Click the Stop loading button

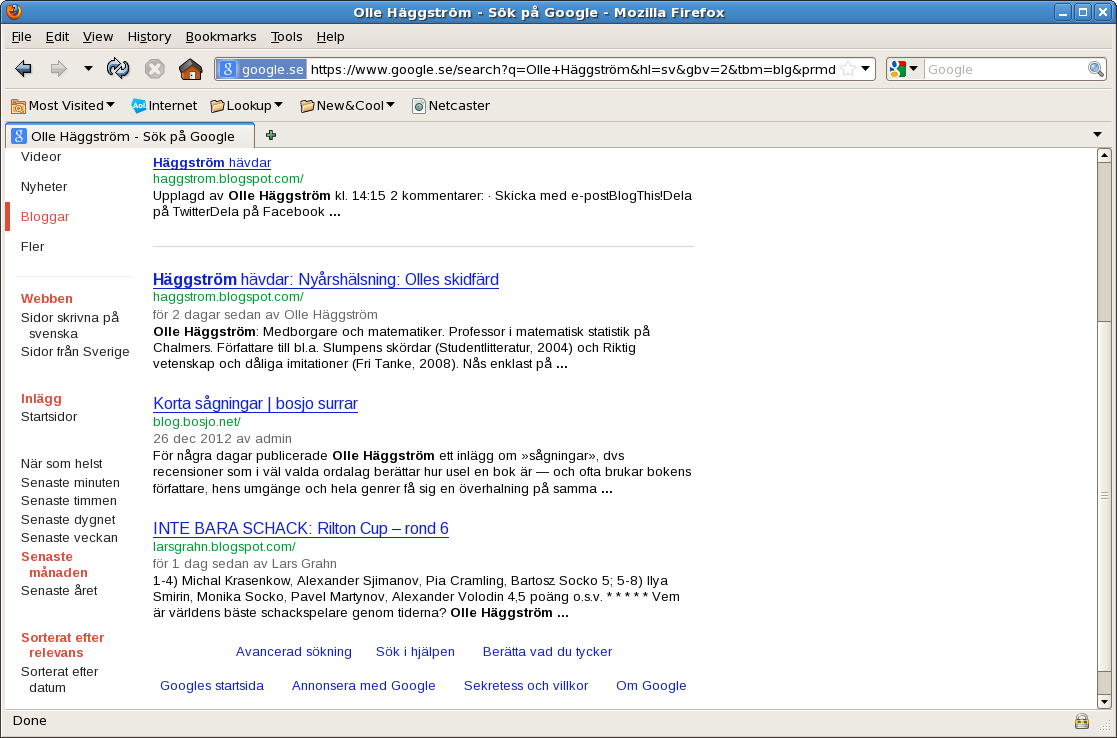click(155, 69)
